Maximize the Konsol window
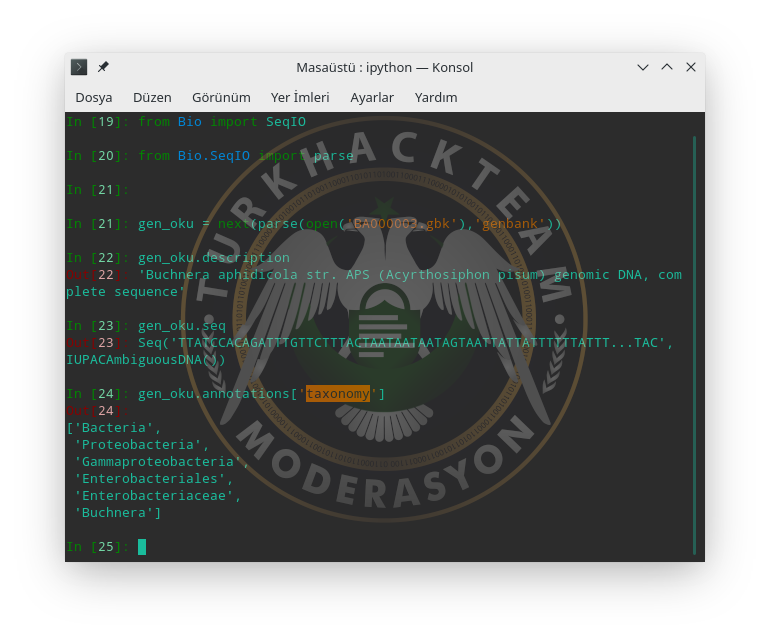The width and height of the screenshot is (770, 639). 667,67
